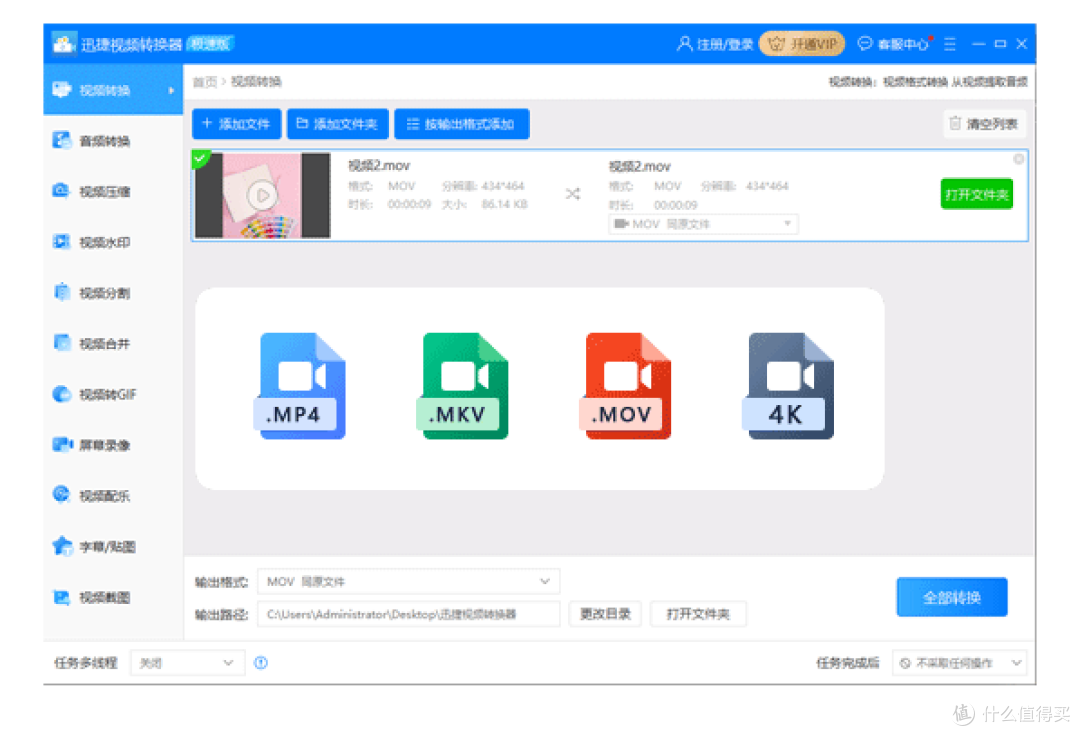Open 音频转换 in the sidebar
Screen dimensions: 1080x736
click(x=113, y=141)
